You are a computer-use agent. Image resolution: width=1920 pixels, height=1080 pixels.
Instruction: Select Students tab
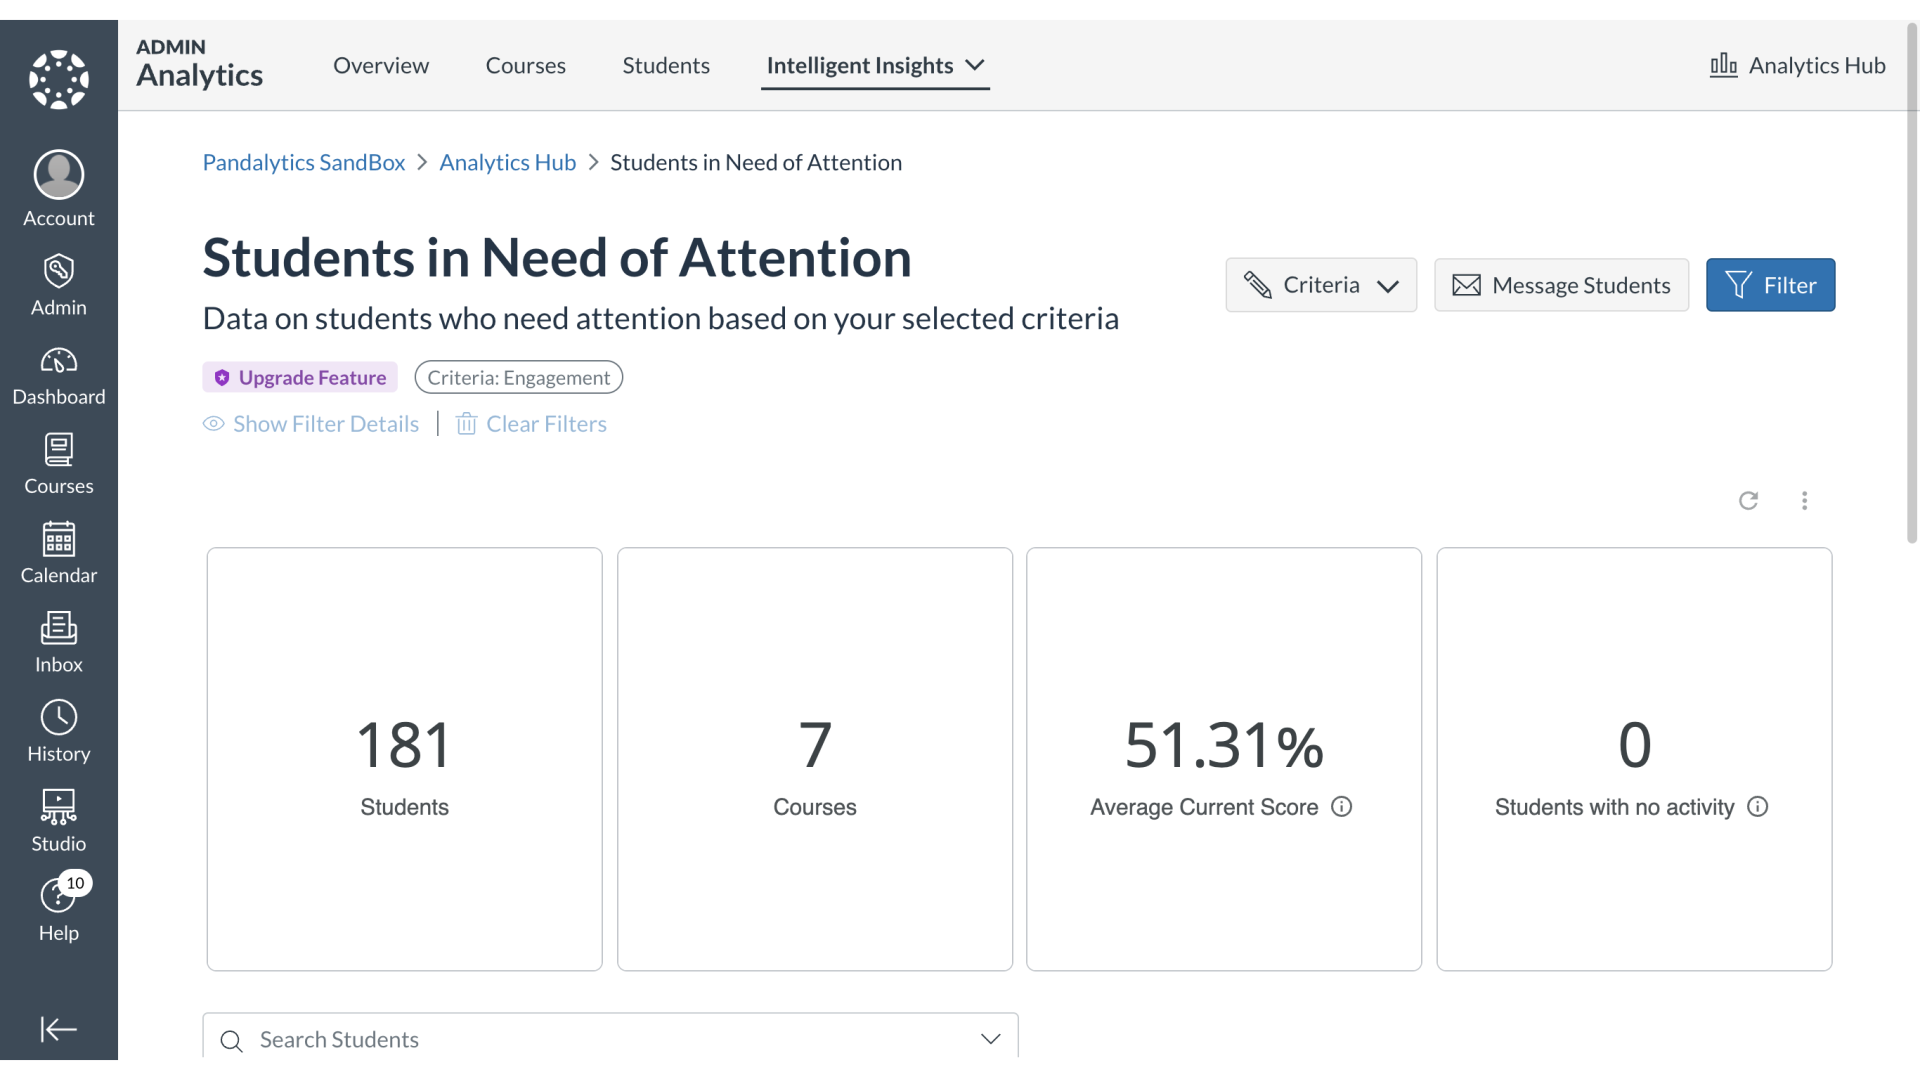[665, 65]
